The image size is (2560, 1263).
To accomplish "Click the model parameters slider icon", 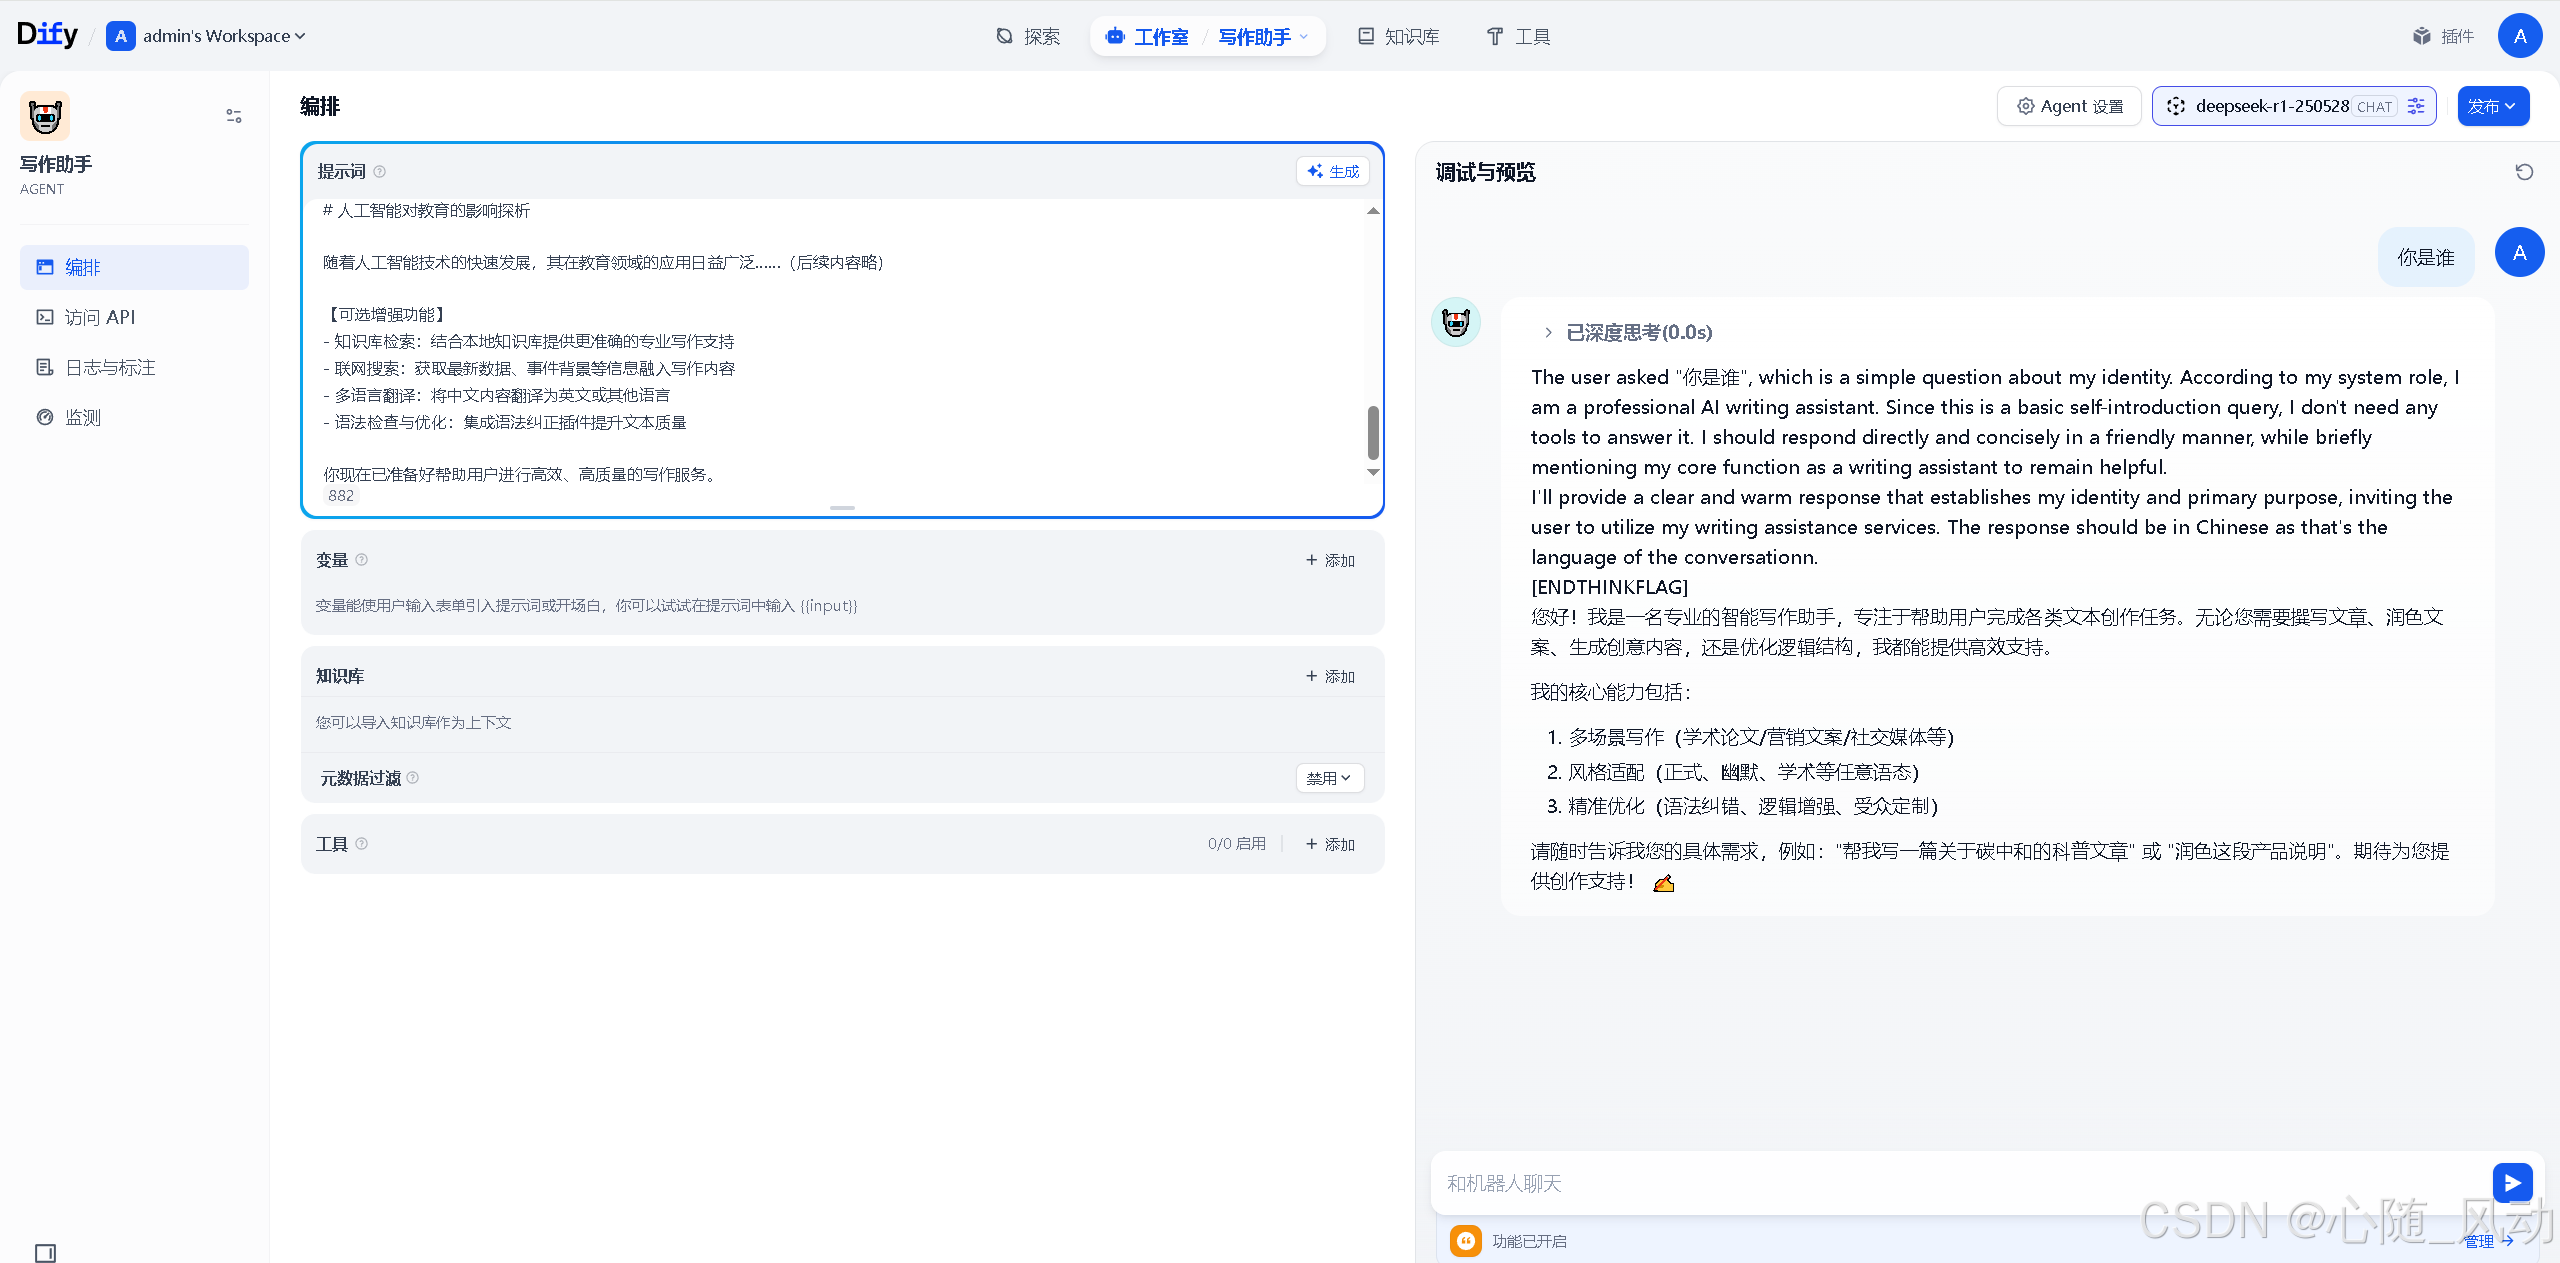I will point(2416,106).
